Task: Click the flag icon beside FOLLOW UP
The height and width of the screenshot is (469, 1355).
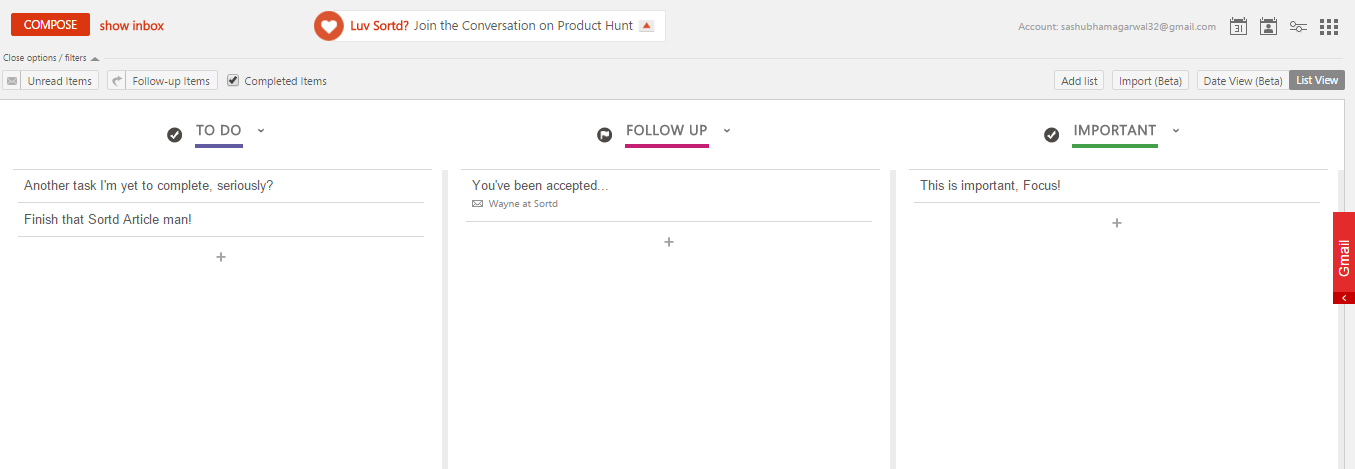Action: pyautogui.click(x=604, y=134)
